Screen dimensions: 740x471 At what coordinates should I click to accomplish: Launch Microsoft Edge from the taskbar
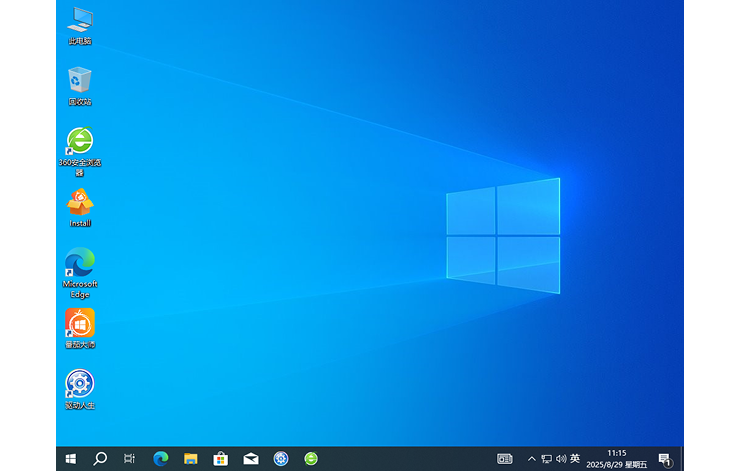(x=161, y=459)
